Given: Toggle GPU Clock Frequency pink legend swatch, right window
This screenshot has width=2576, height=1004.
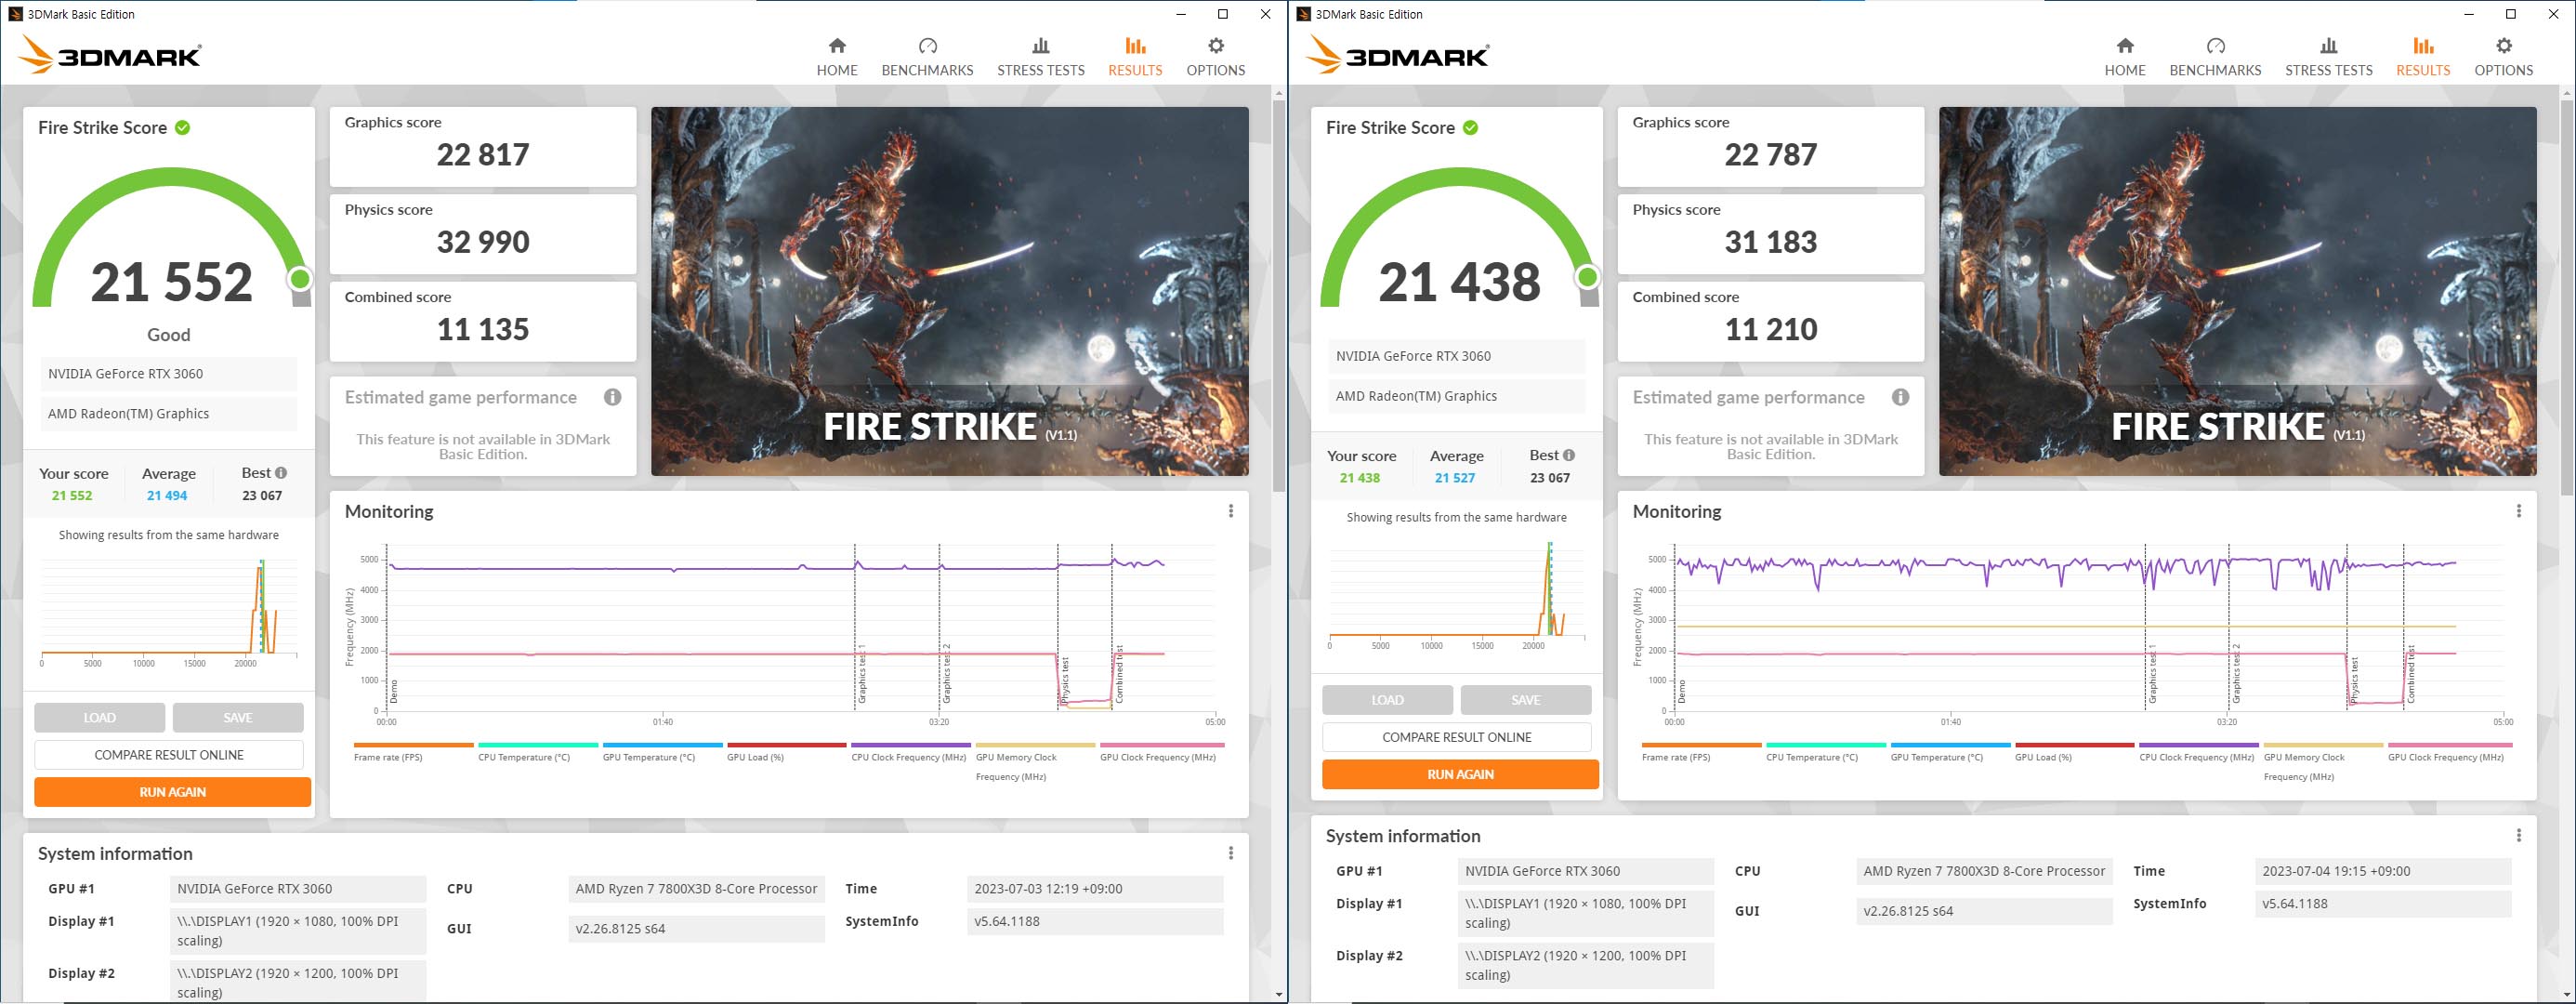Looking at the screenshot, I should (x=2449, y=745).
